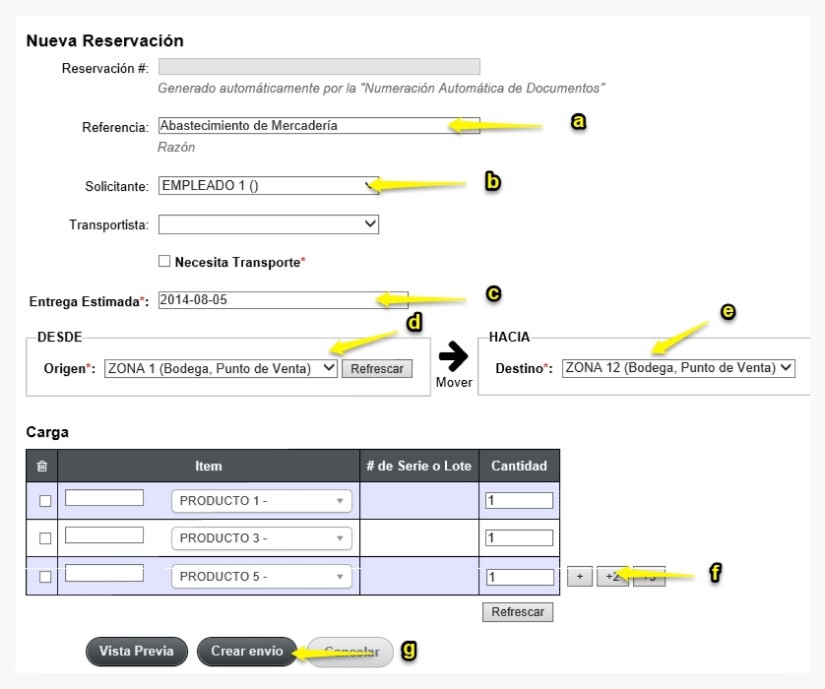Screen dimensions: 825x689
Task: Open the PRODUCTO 5 item selector
Action: [x=261, y=576]
